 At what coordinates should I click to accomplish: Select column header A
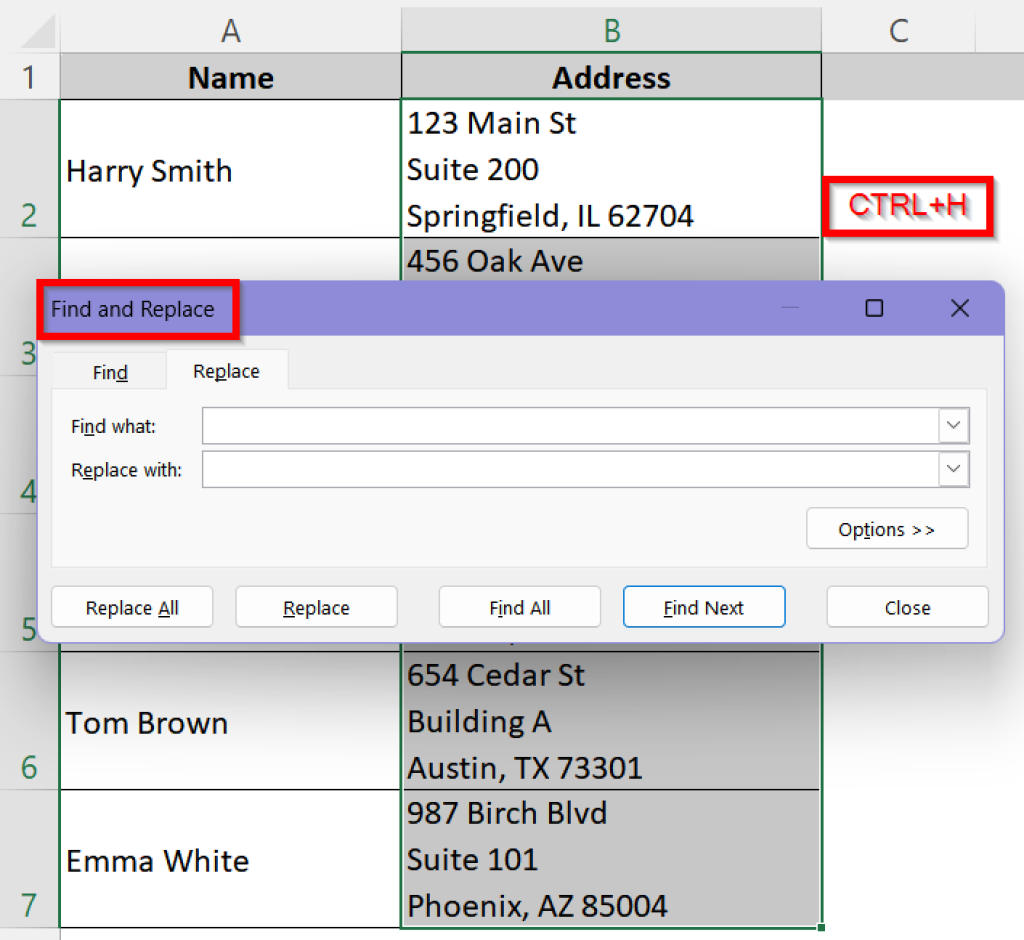(x=230, y=30)
